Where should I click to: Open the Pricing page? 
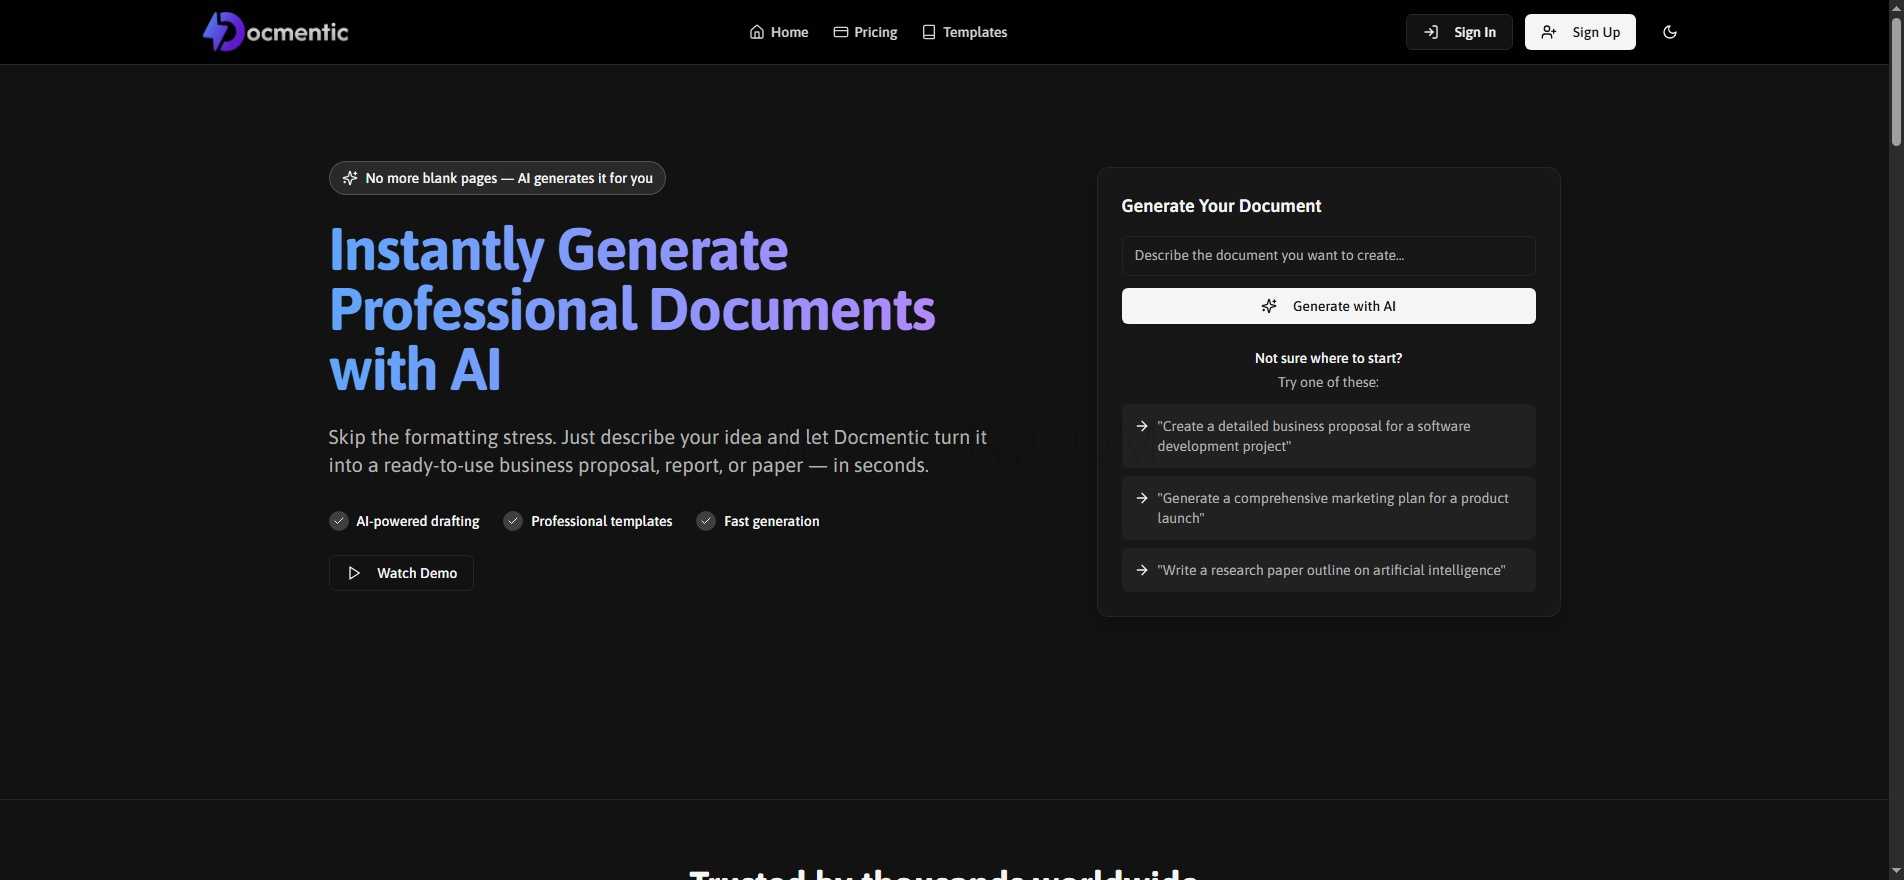875,32
